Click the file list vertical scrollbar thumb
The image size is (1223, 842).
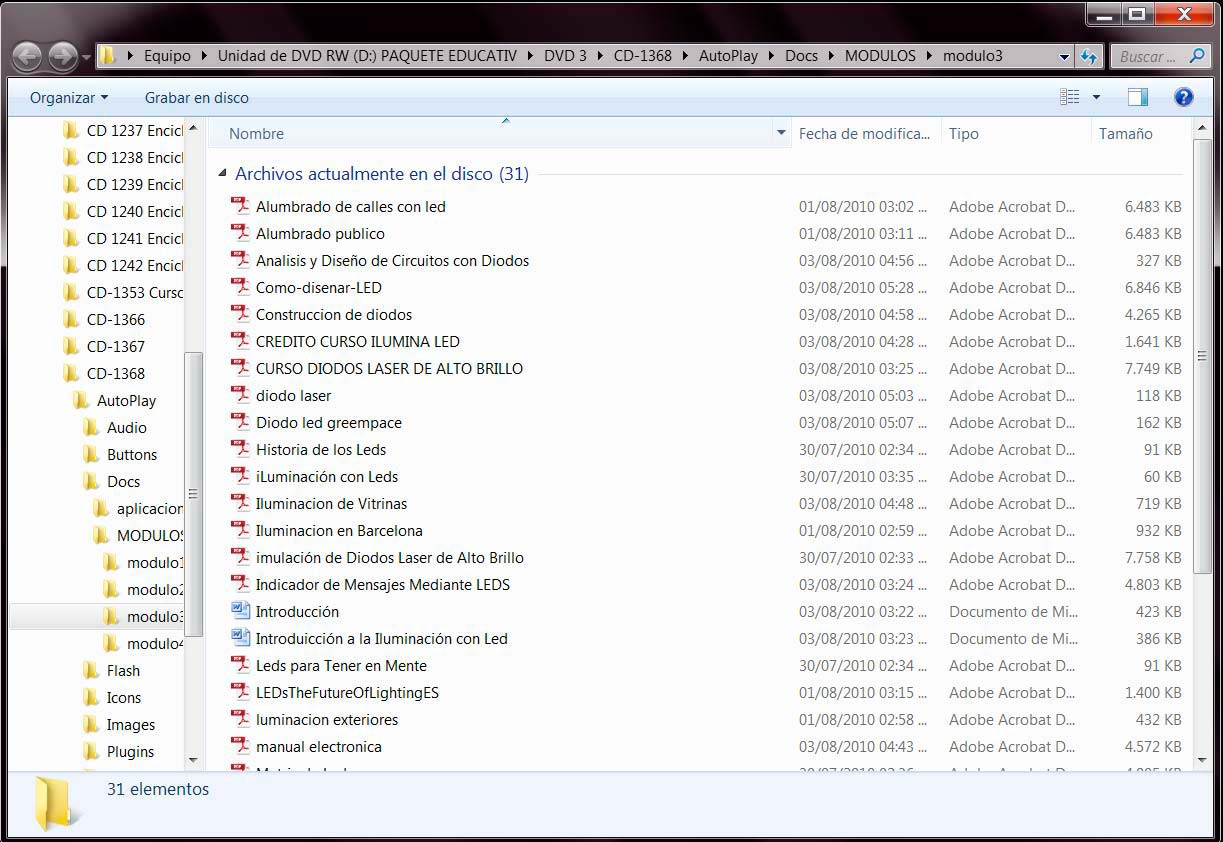click(x=1201, y=355)
